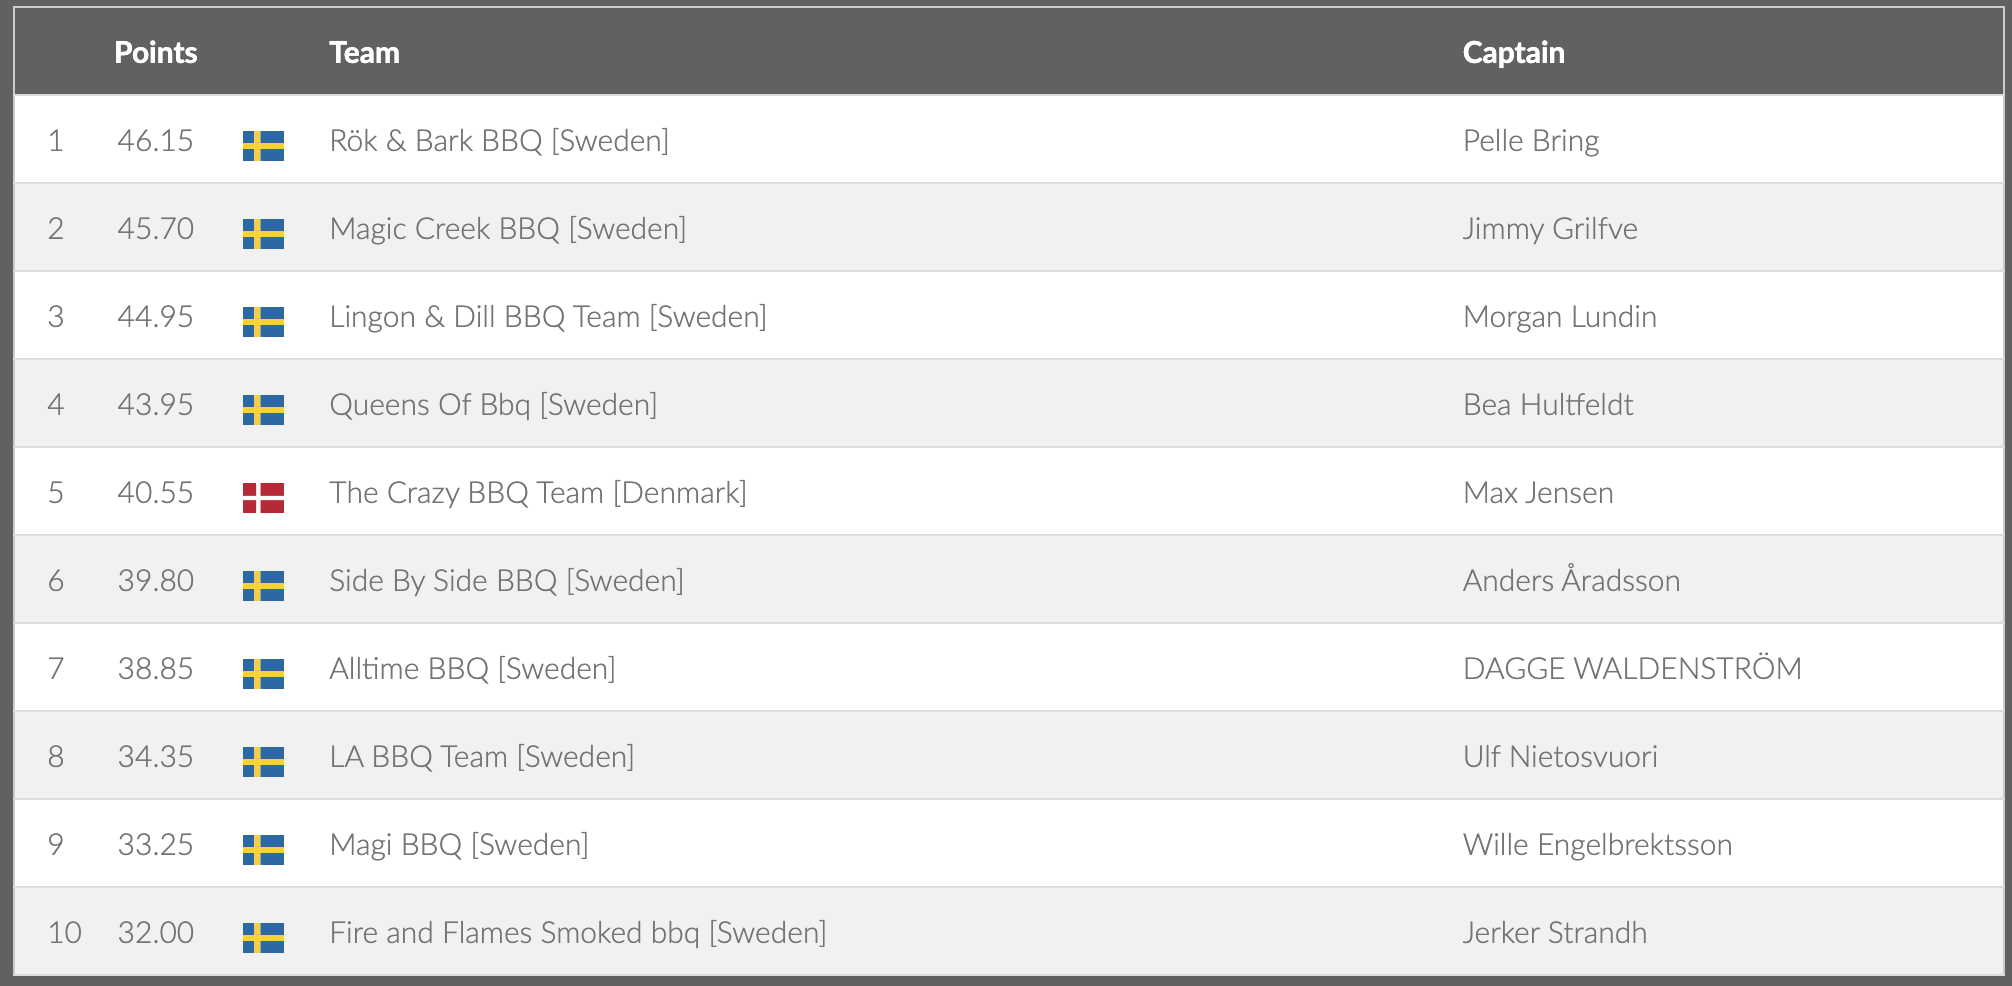The width and height of the screenshot is (2012, 986).
Task: Click the Sweden flag beside Lingon & Dill
Action: pos(263,322)
